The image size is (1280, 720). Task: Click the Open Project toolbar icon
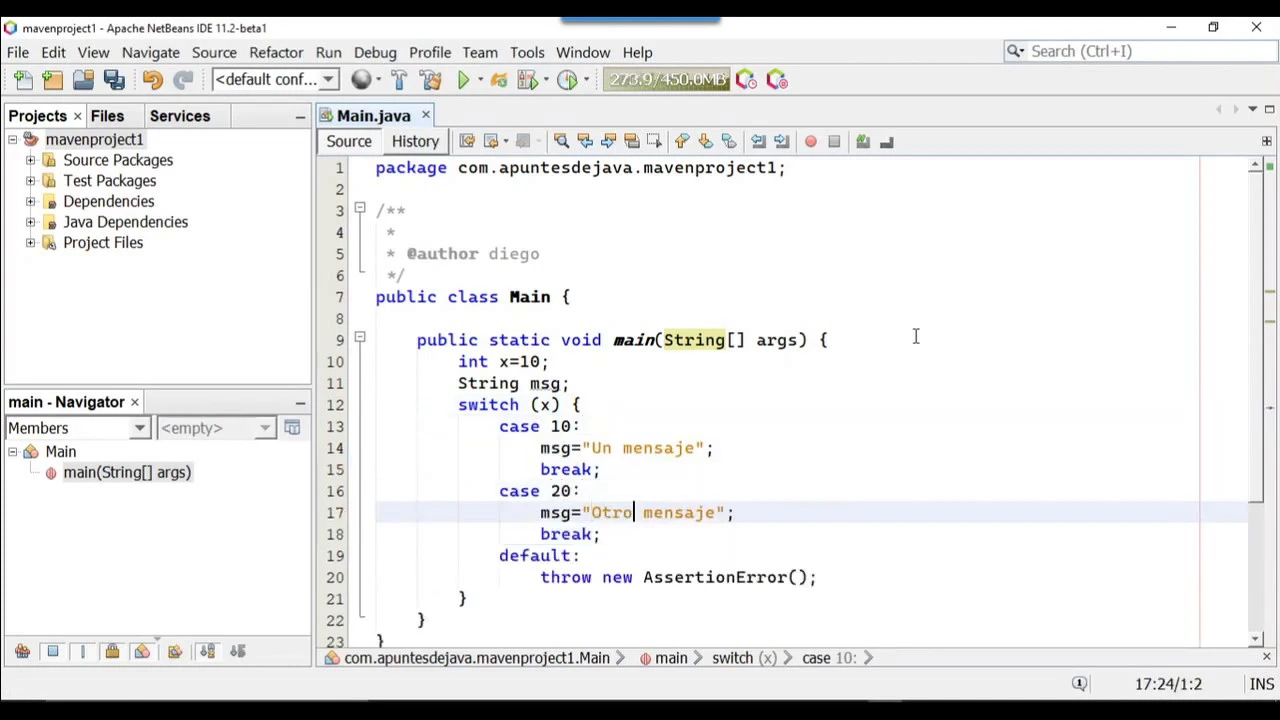pos(83,80)
